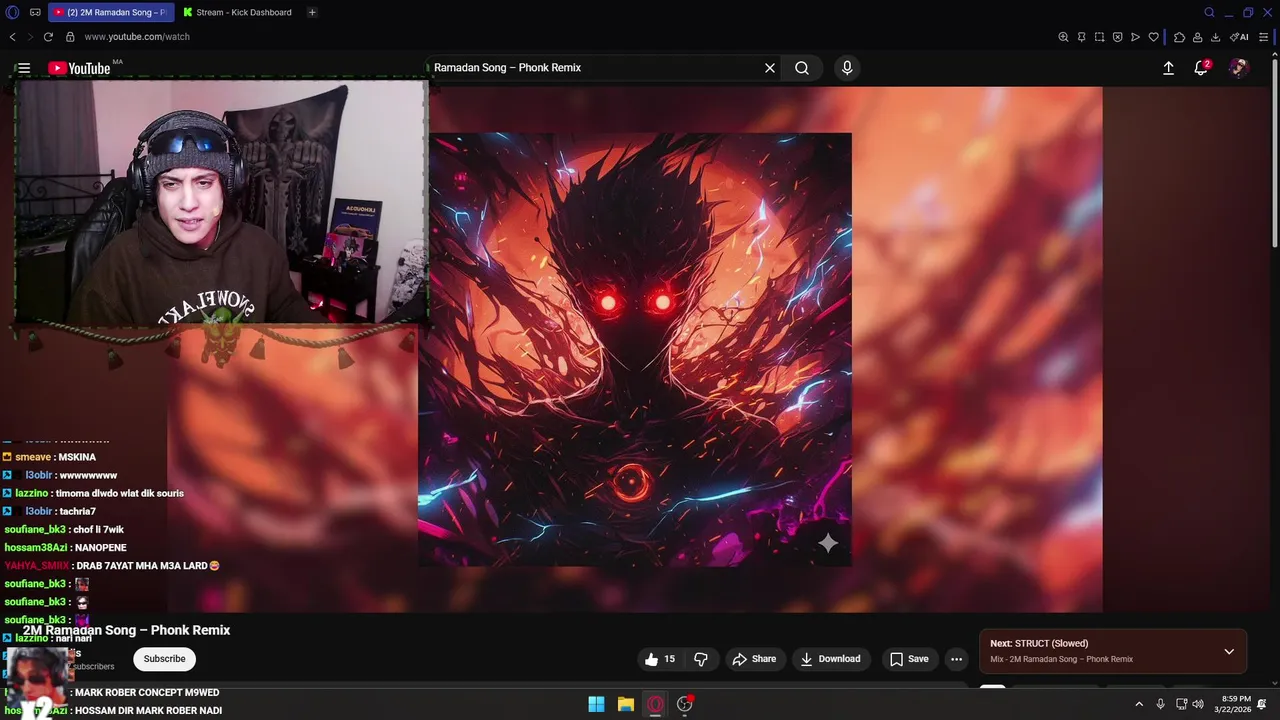
Task: Click chat message 'MARK ROBER CONCEPT M9WED'
Action: click(147, 692)
